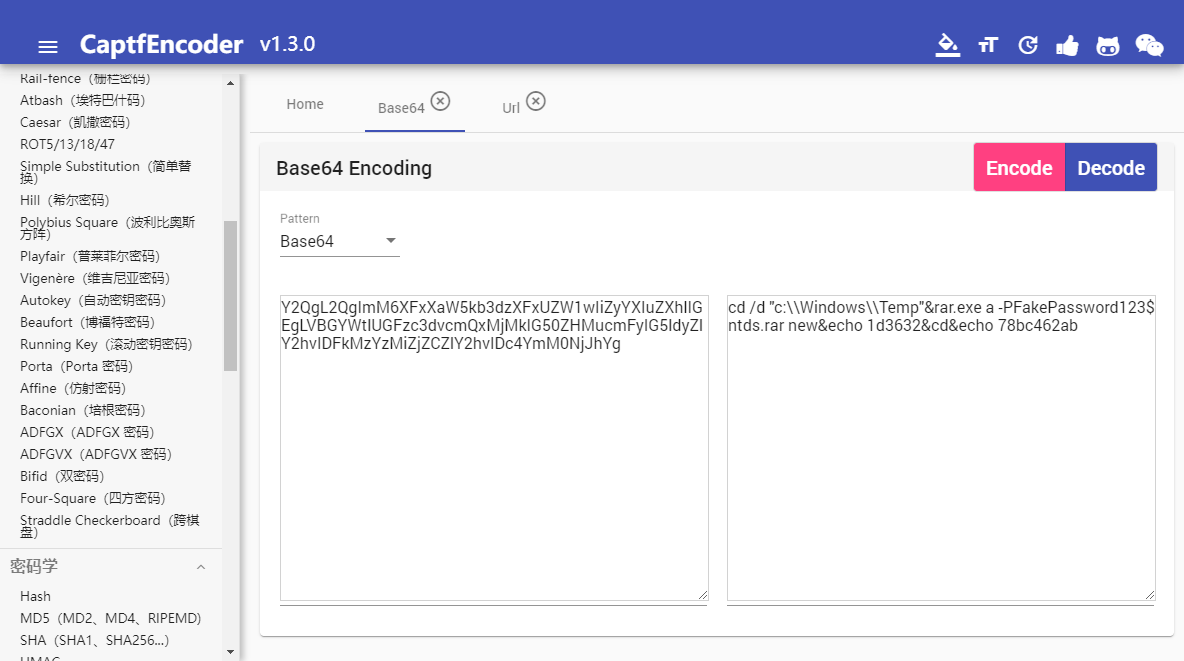Open Beaufort cipher in sidebar
1184x661 pixels.
click(x=88, y=322)
